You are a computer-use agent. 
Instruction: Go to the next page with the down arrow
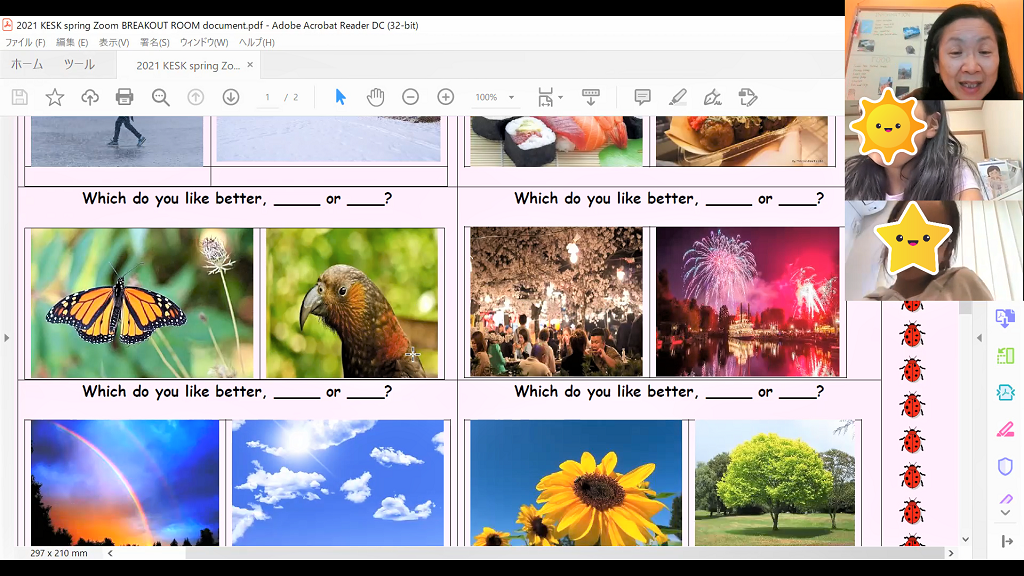(x=231, y=97)
